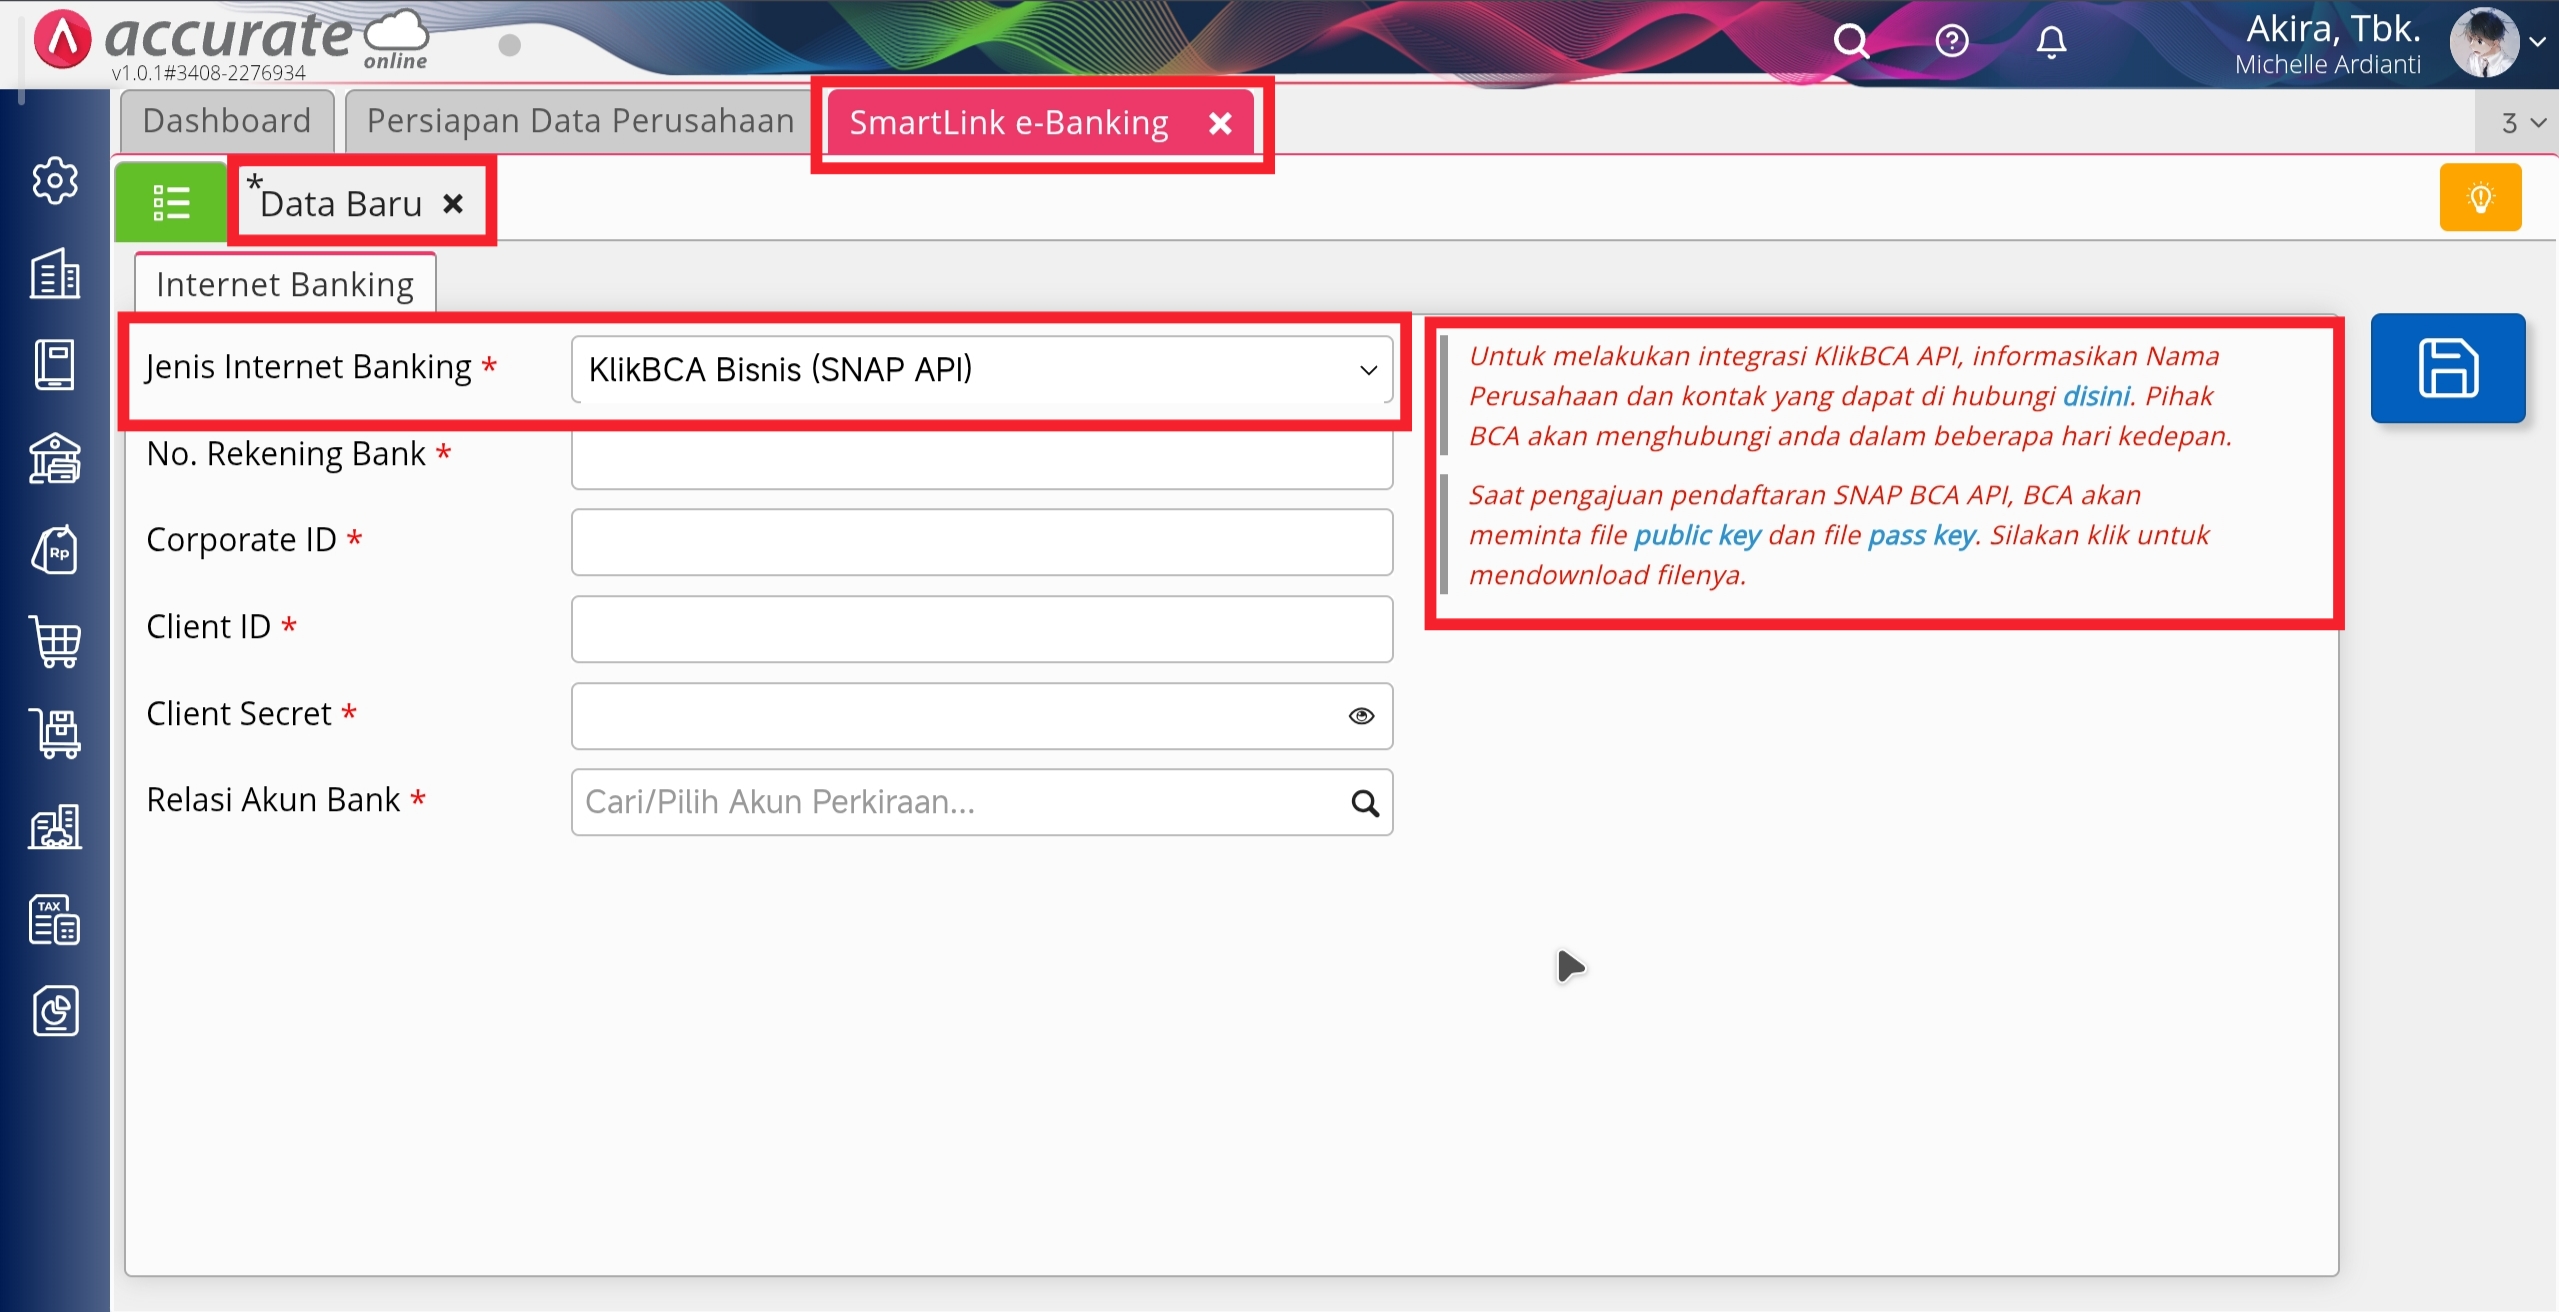2559x1312 pixels.
Task: Open the green list view button
Action: [171, 202]
